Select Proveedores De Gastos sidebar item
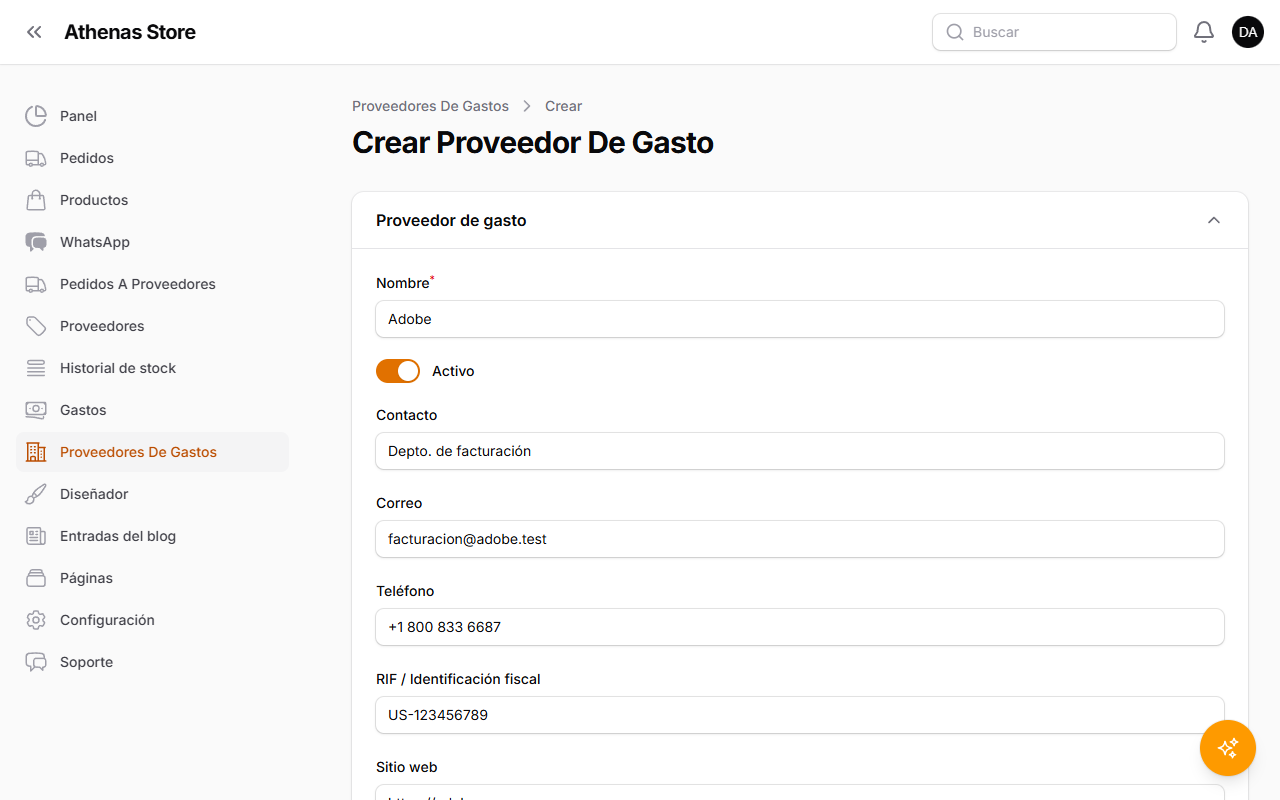The image size is (1280, 800). coord(152,452)
